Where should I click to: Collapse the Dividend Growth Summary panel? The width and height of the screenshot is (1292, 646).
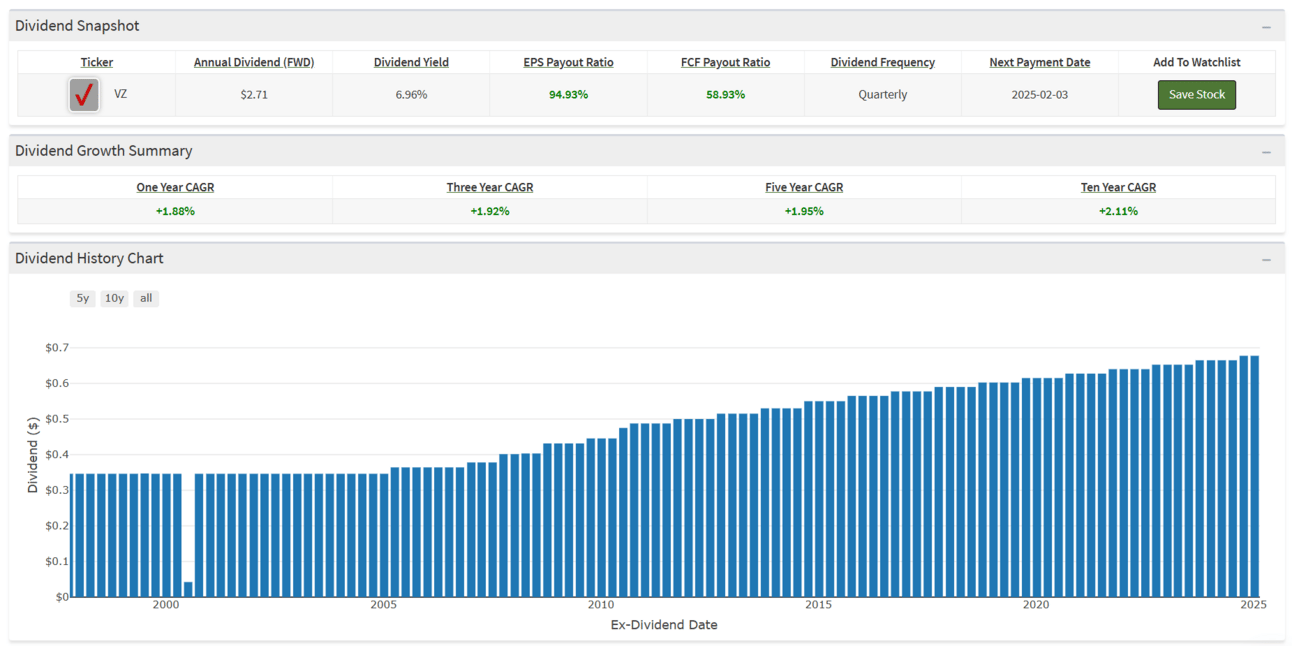1266,152
